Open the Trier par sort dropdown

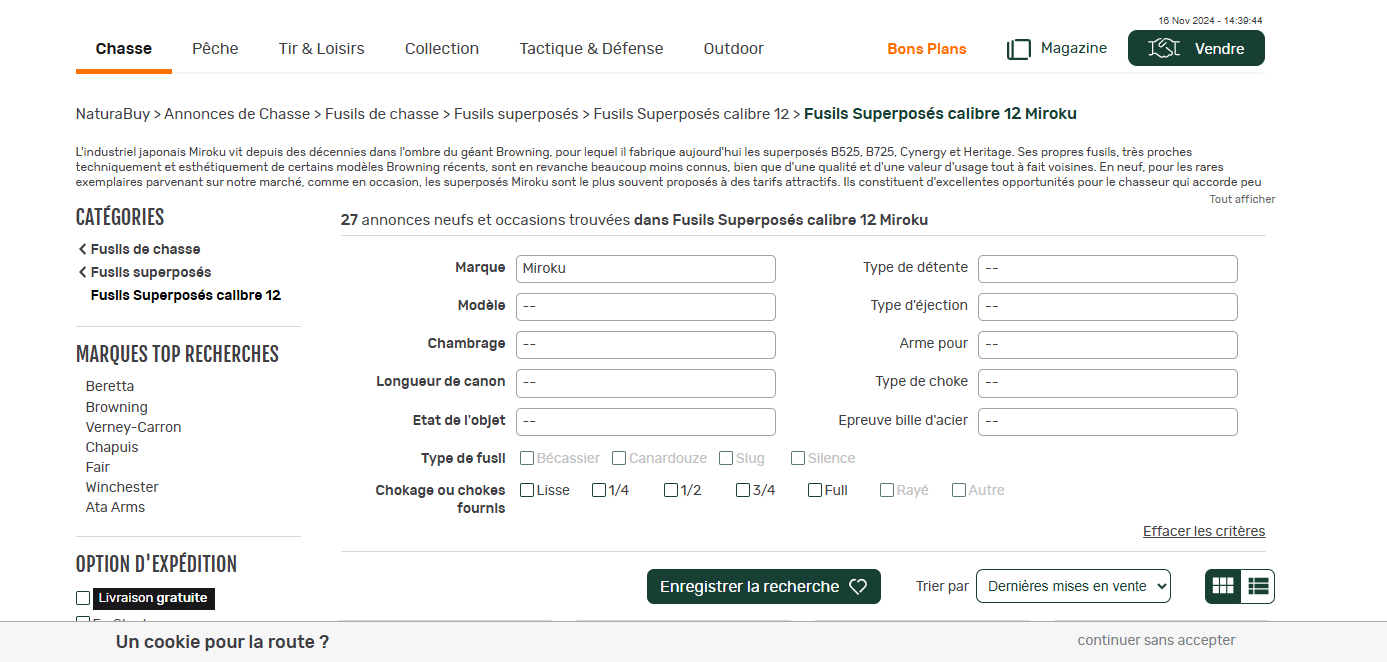click(1073, 586)
